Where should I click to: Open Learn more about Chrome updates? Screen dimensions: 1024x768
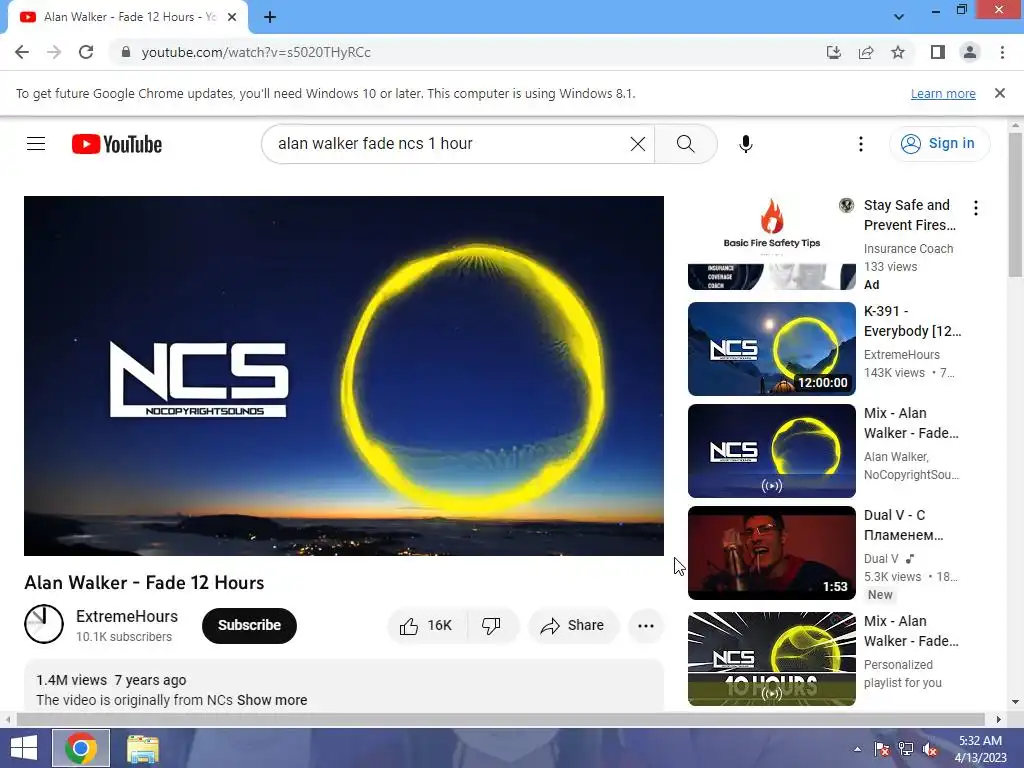coord(943,93)
